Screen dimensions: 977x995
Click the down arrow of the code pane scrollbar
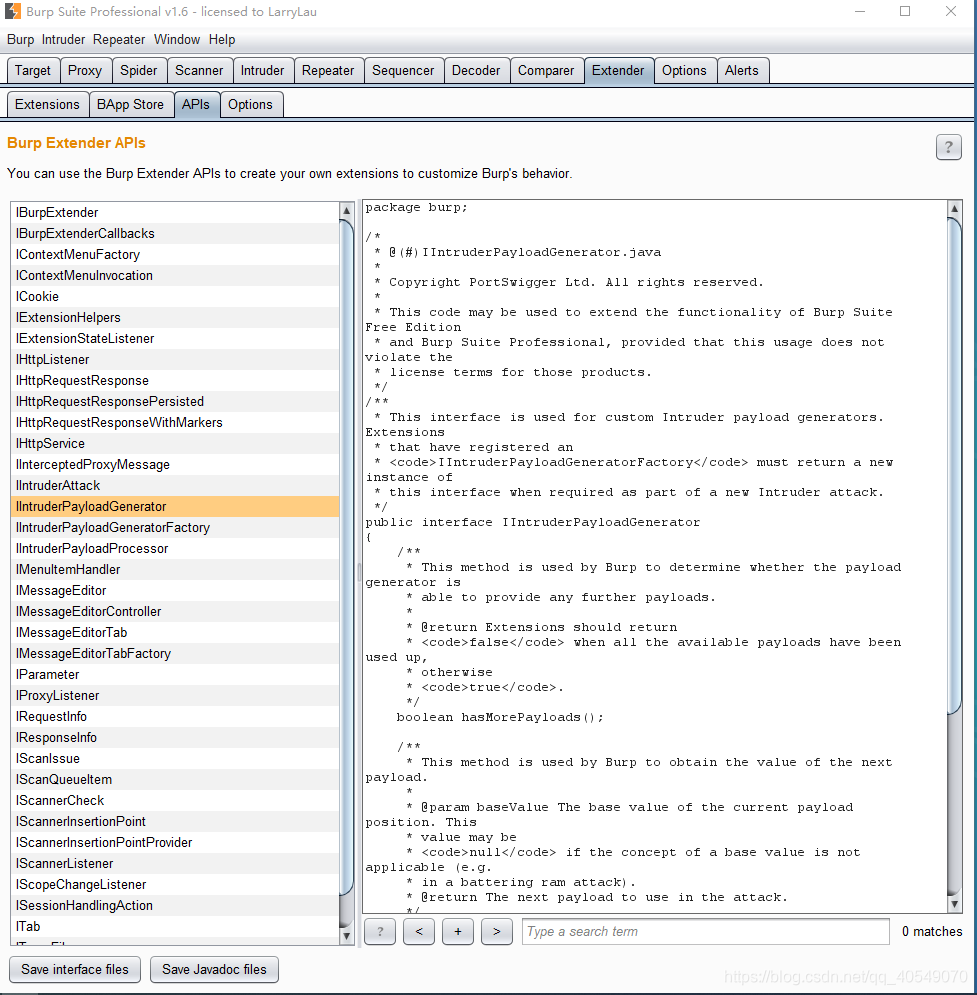click(x=954, y=904)
